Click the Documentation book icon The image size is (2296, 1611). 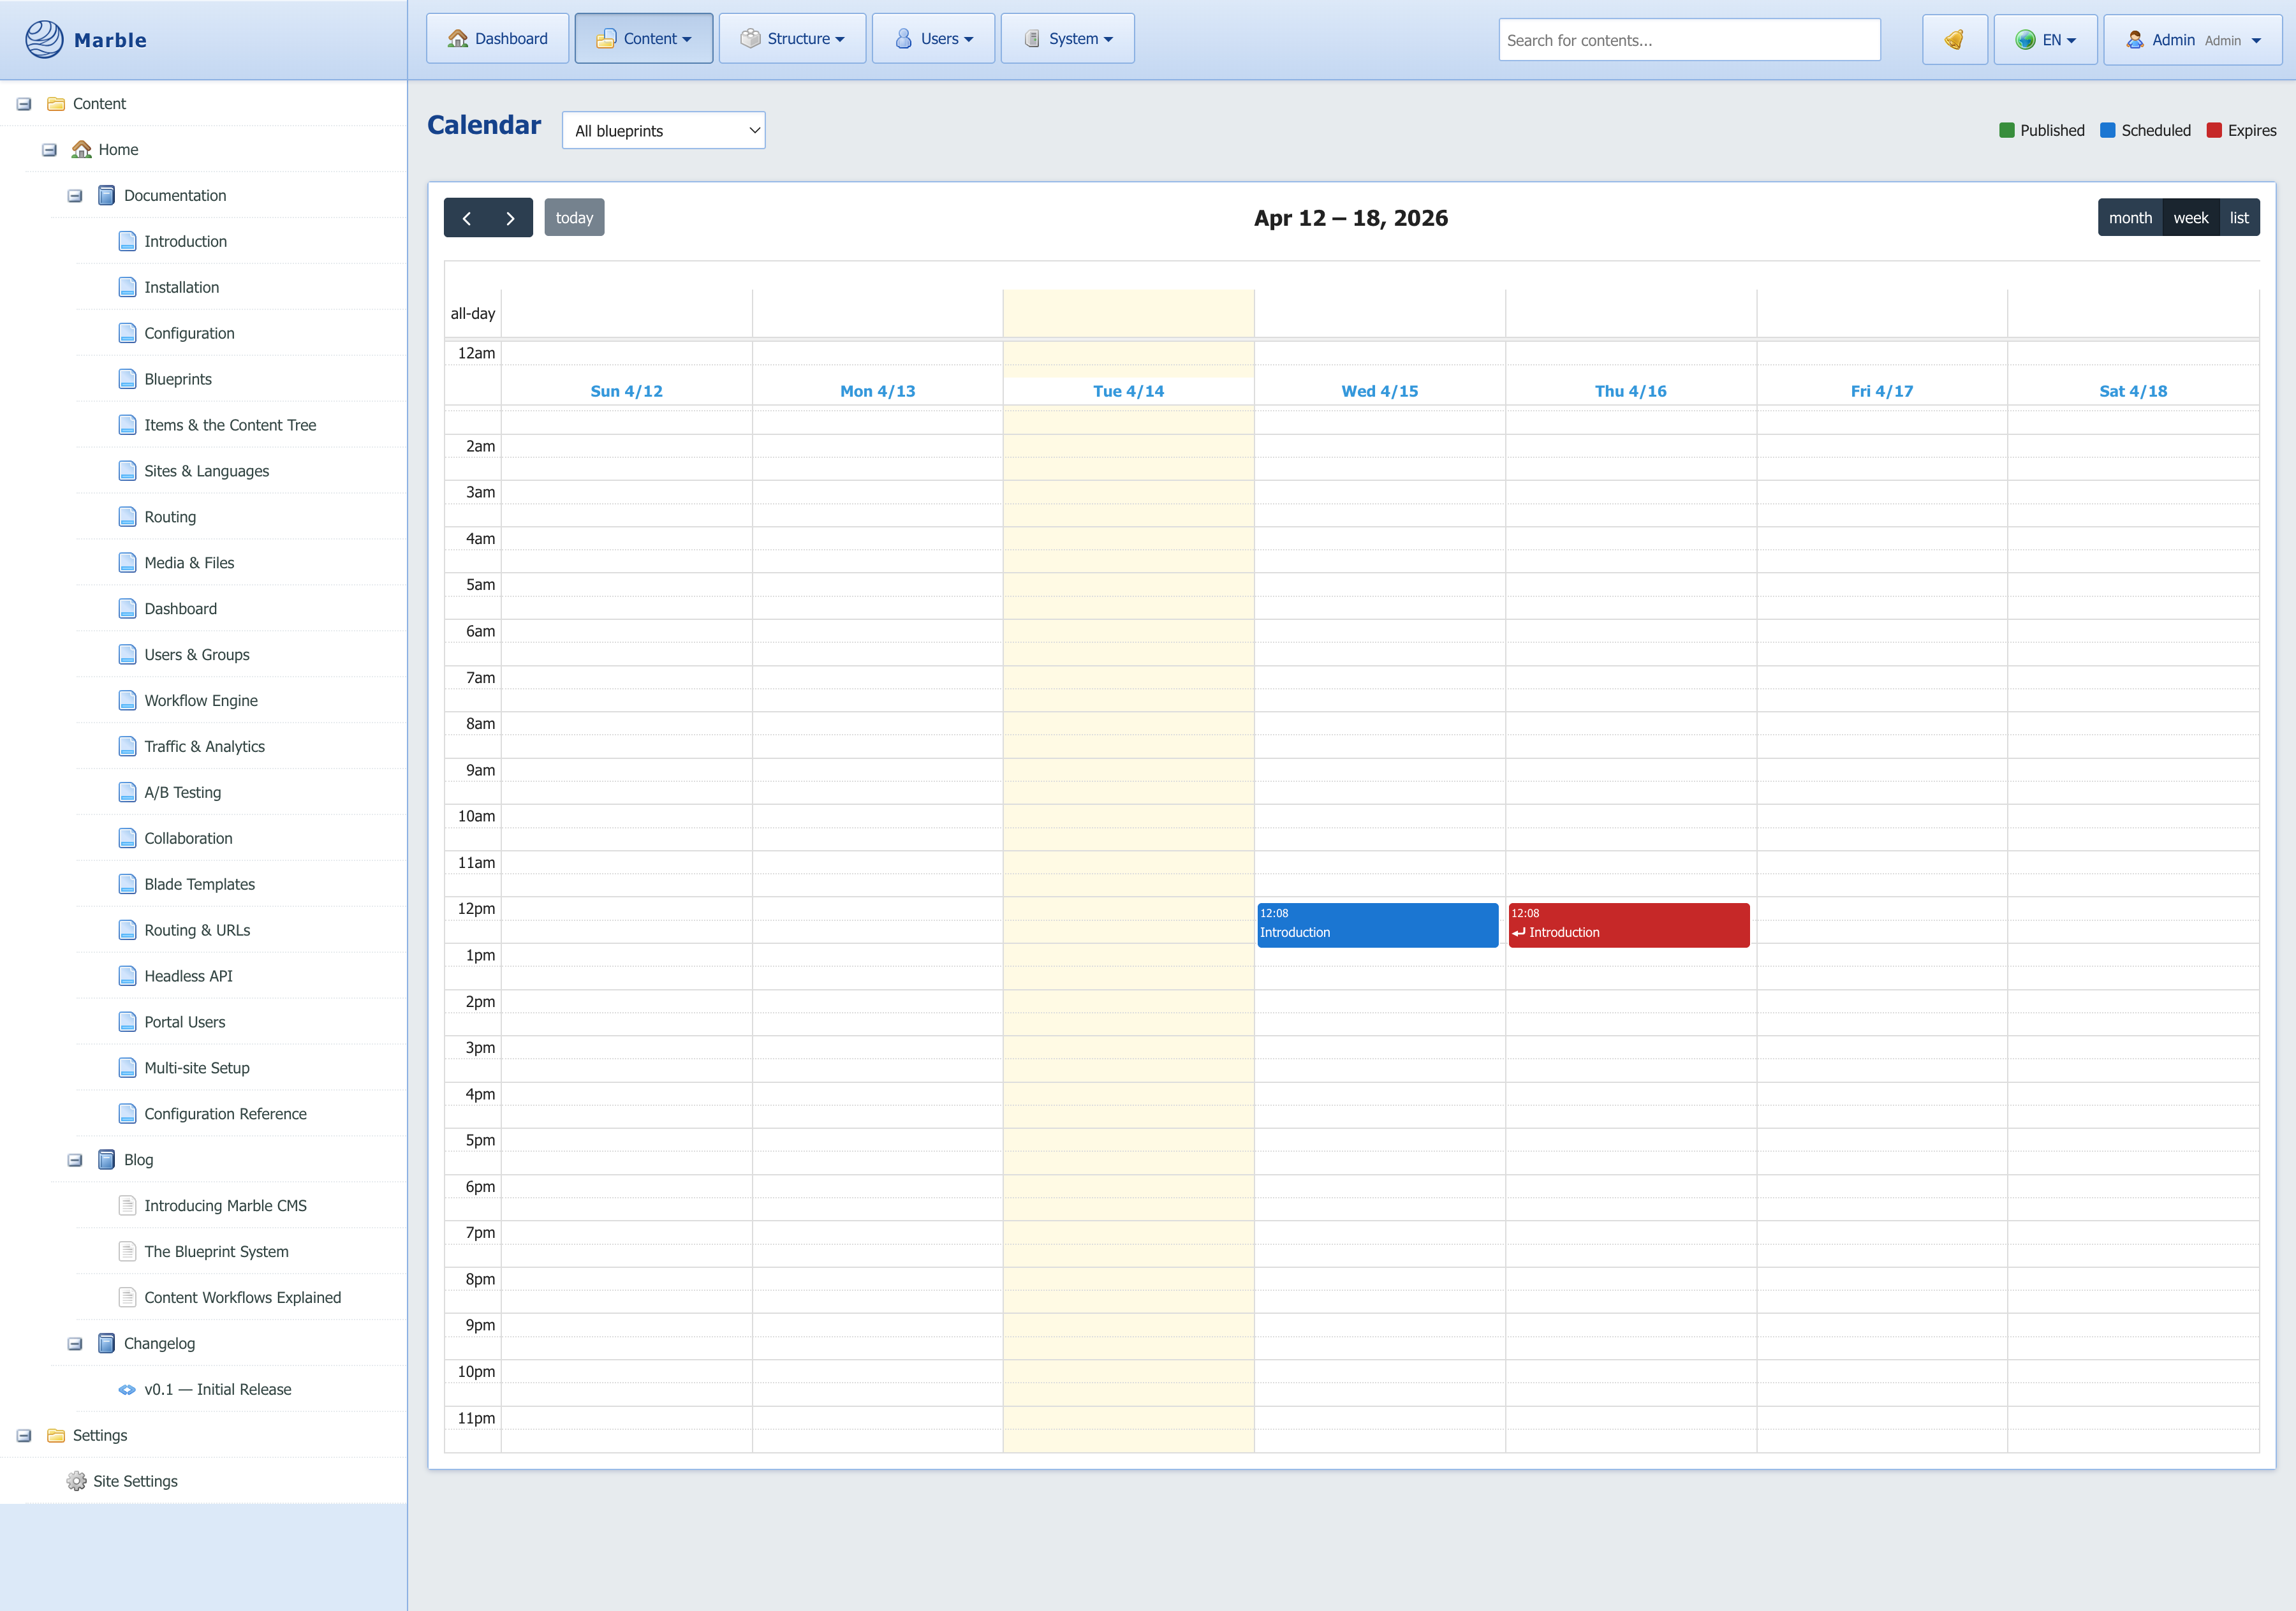(x=106, y=195)
